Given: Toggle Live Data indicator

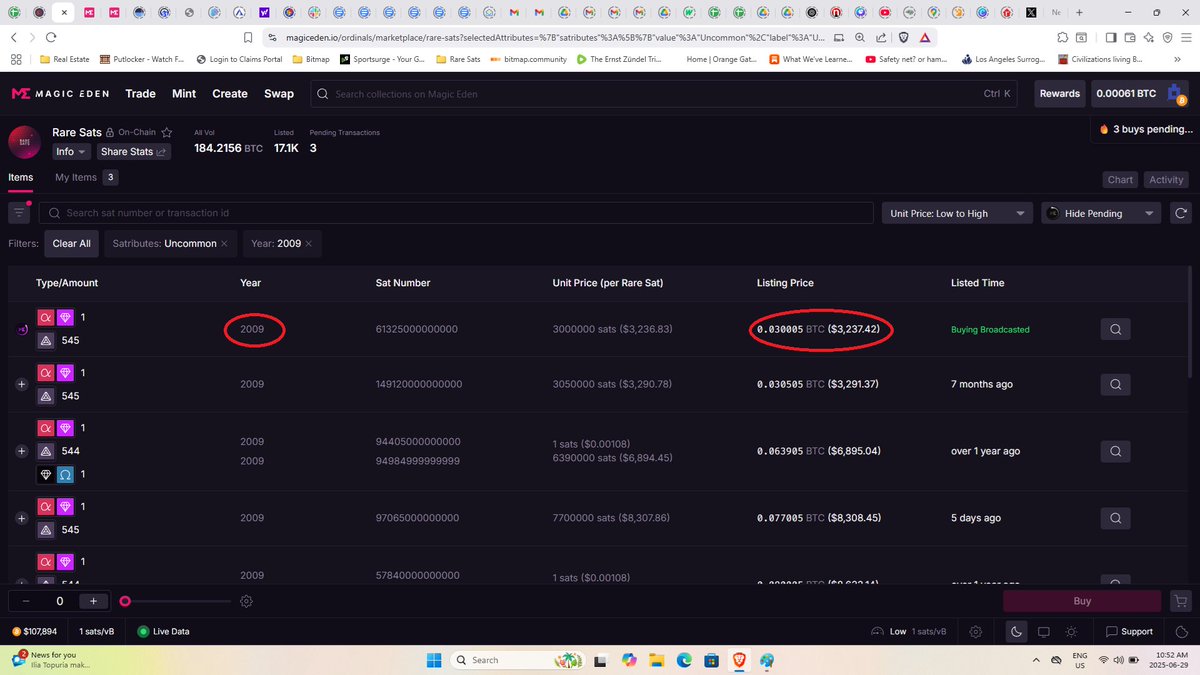Looking at the screenshot, I should (x=163, y=631).
